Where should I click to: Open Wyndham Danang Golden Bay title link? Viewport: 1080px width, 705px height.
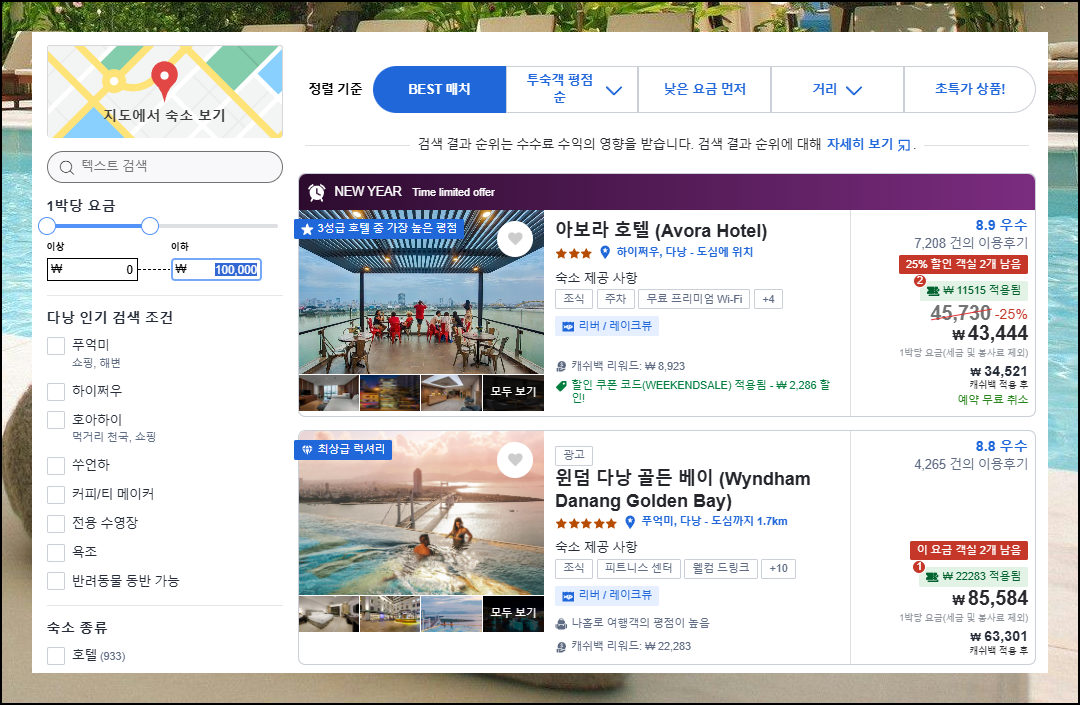coord(683,490)
